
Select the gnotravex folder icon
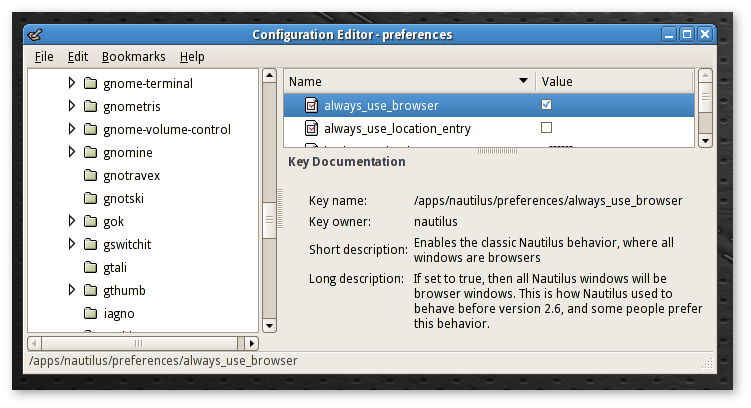coord(91,175)
